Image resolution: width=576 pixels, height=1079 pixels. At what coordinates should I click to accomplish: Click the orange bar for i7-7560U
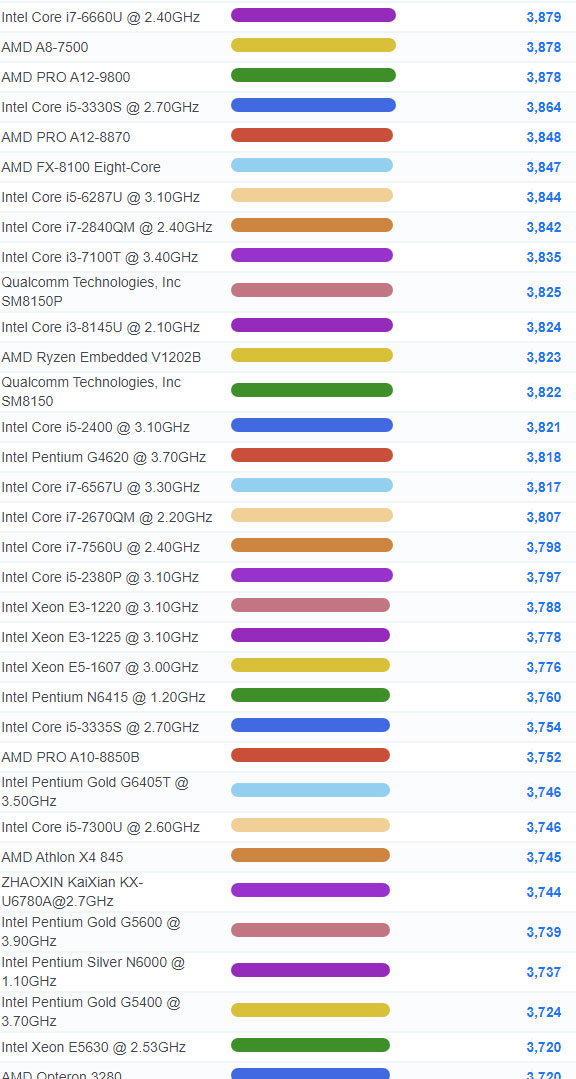coord(312,545)
